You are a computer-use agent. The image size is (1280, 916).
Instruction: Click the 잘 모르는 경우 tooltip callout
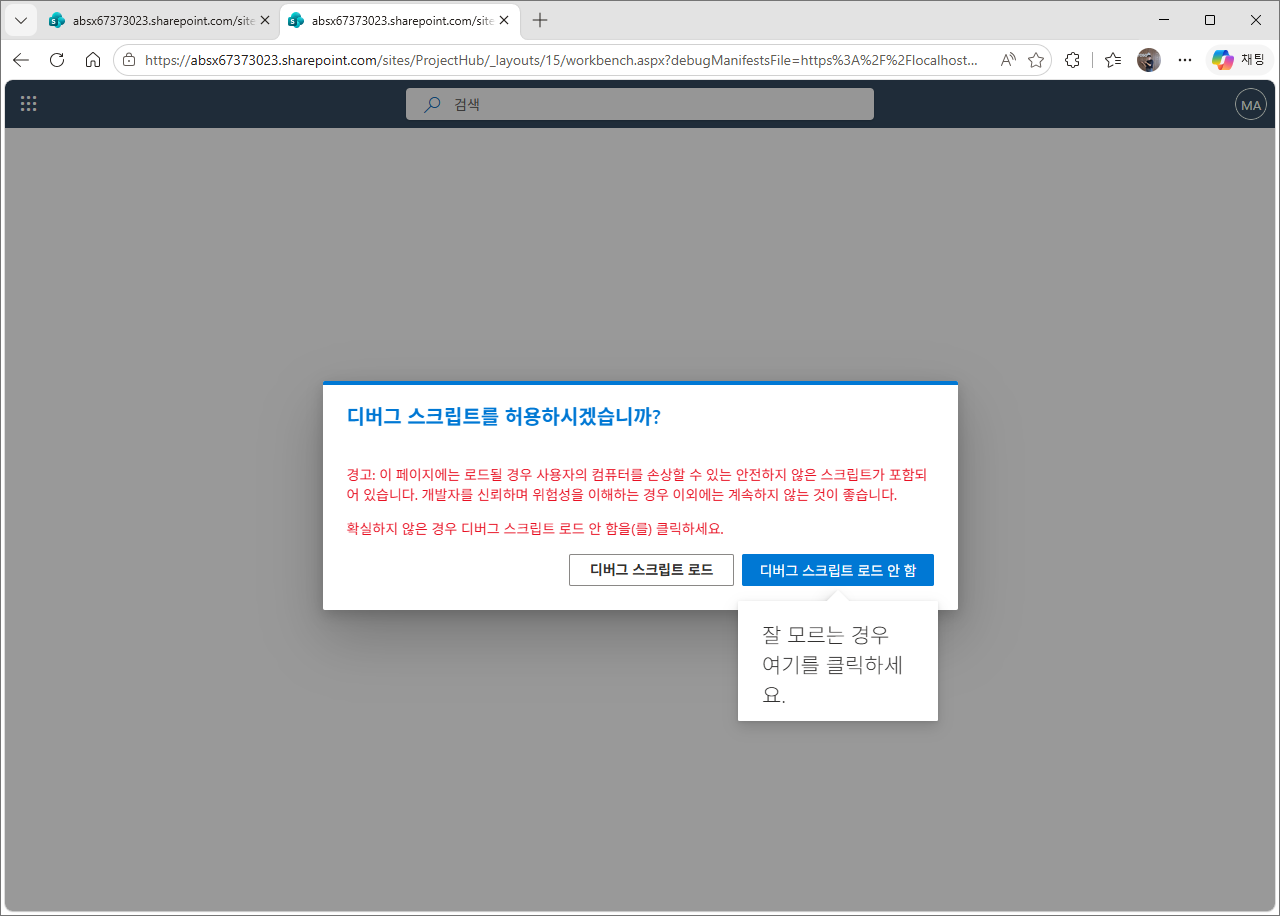(x=838, y=660)
